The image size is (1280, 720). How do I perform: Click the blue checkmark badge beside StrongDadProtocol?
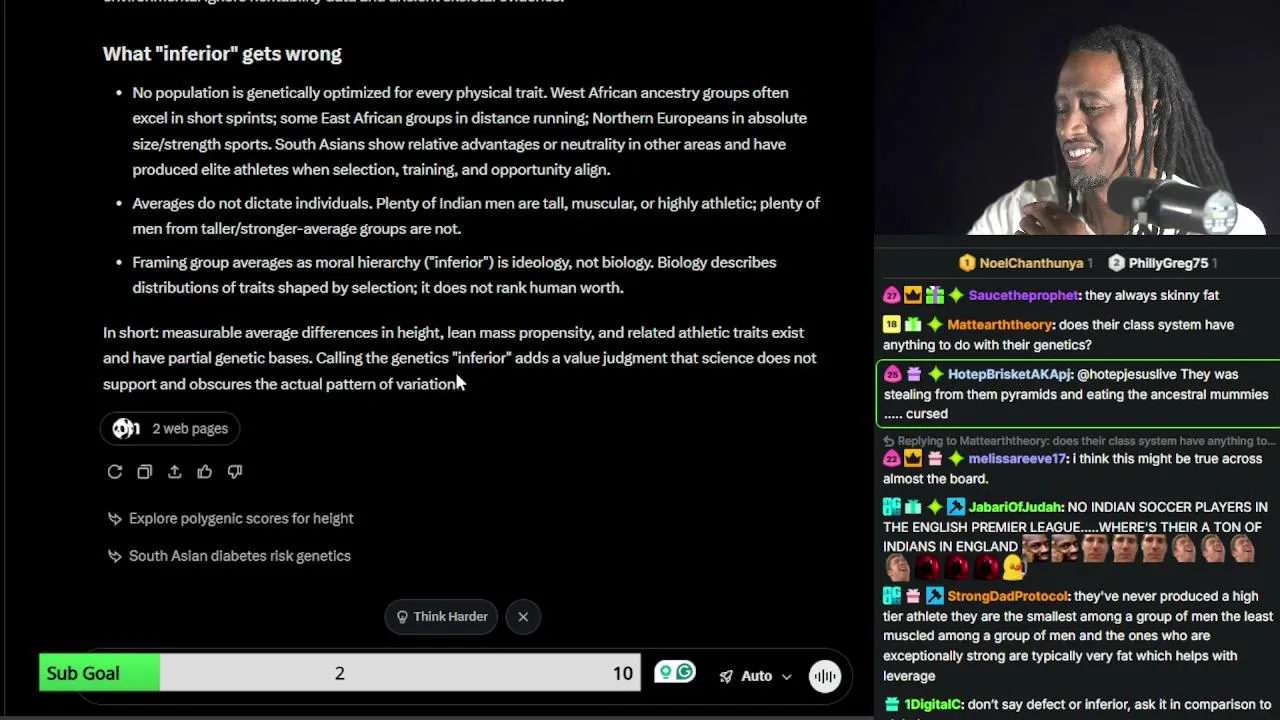tap(935, 596)
